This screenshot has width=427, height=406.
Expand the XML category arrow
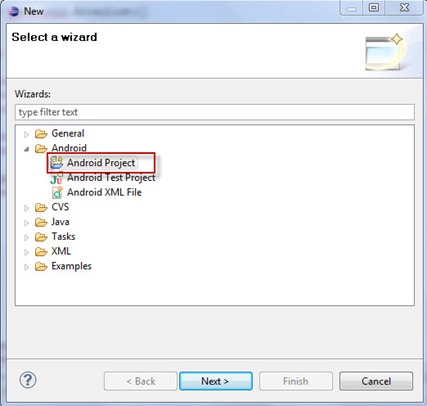(26, 252)
